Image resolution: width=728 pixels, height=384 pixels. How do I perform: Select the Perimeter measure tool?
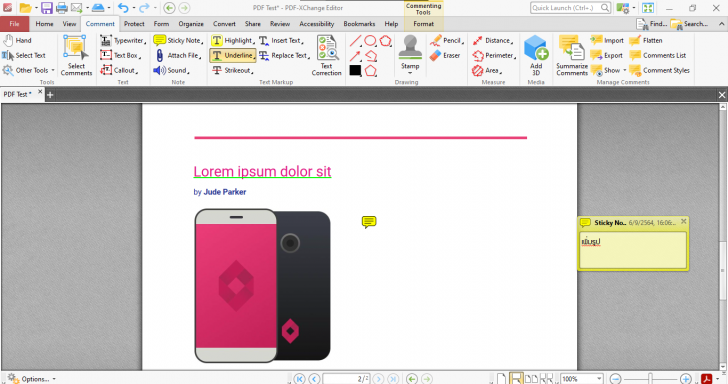click(x=494, y=55)
